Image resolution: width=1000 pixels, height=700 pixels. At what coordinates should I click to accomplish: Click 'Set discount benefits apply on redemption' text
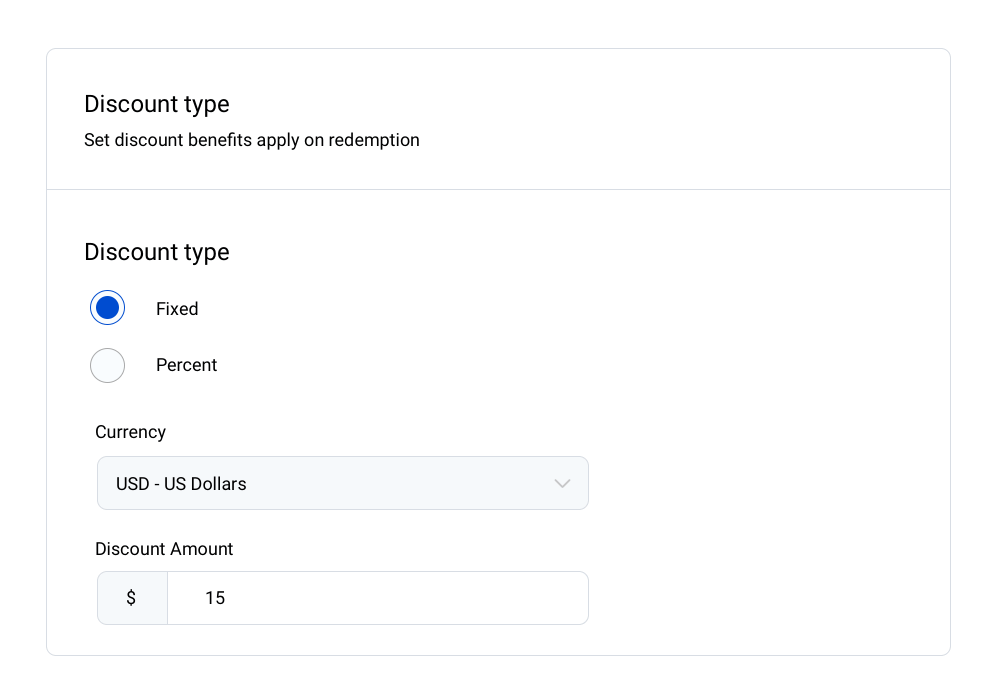pyautogui.click(x=252, y=140)
